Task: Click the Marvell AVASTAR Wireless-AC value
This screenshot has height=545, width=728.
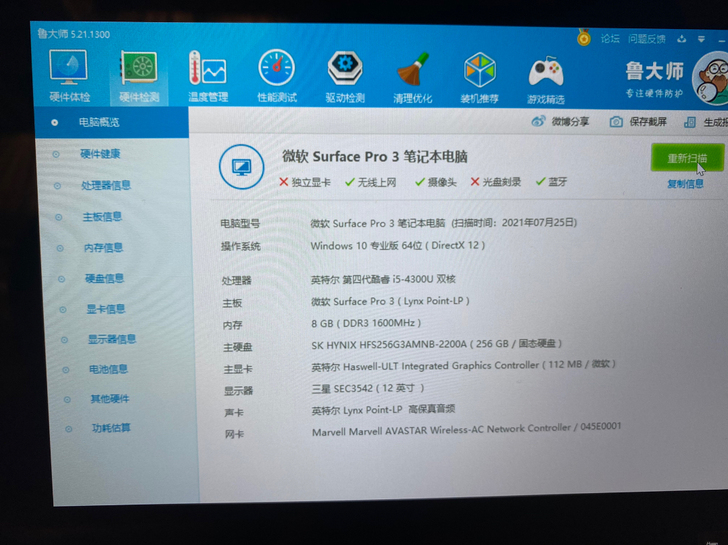Action: [x=467, y=429]
